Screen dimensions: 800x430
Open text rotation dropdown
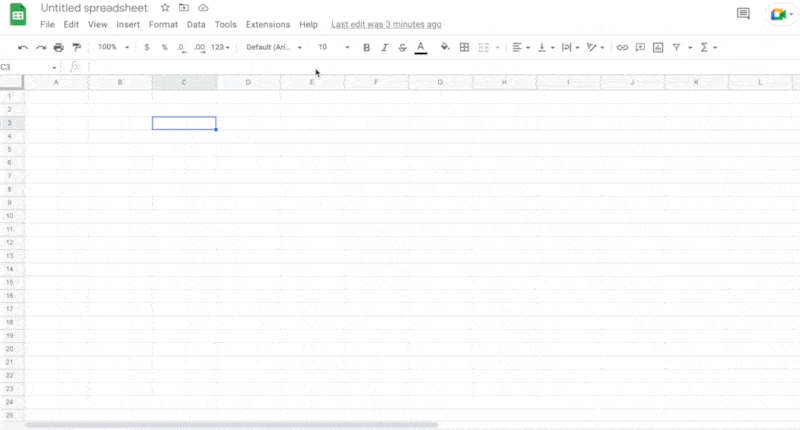click(595, 47)
